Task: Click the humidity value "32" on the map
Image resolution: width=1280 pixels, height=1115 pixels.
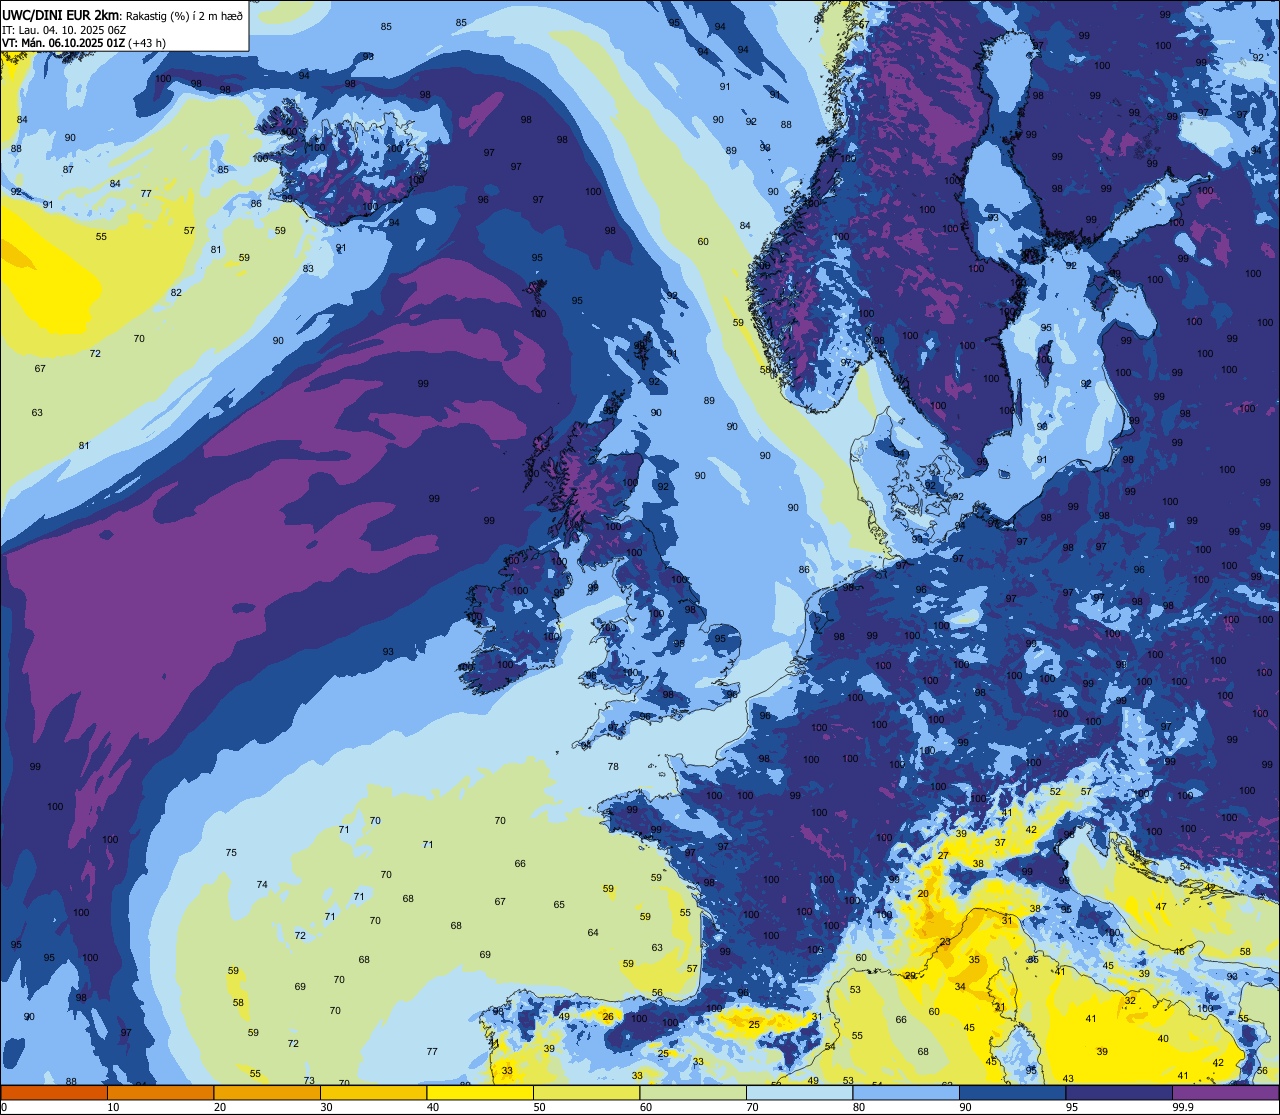Action: (x=1130, y=1000)
